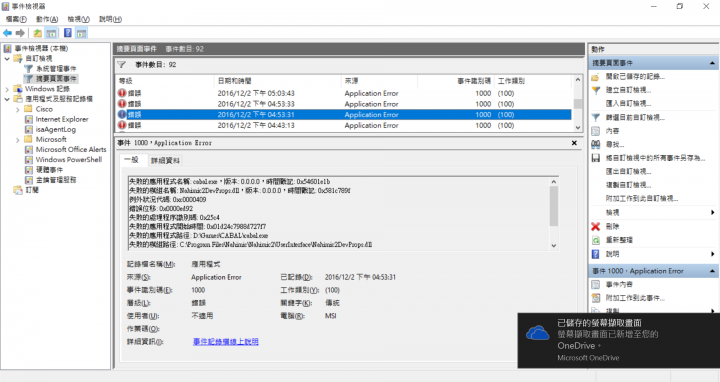Open the 說明 submenu arrow in actions pane

point(713,254)
